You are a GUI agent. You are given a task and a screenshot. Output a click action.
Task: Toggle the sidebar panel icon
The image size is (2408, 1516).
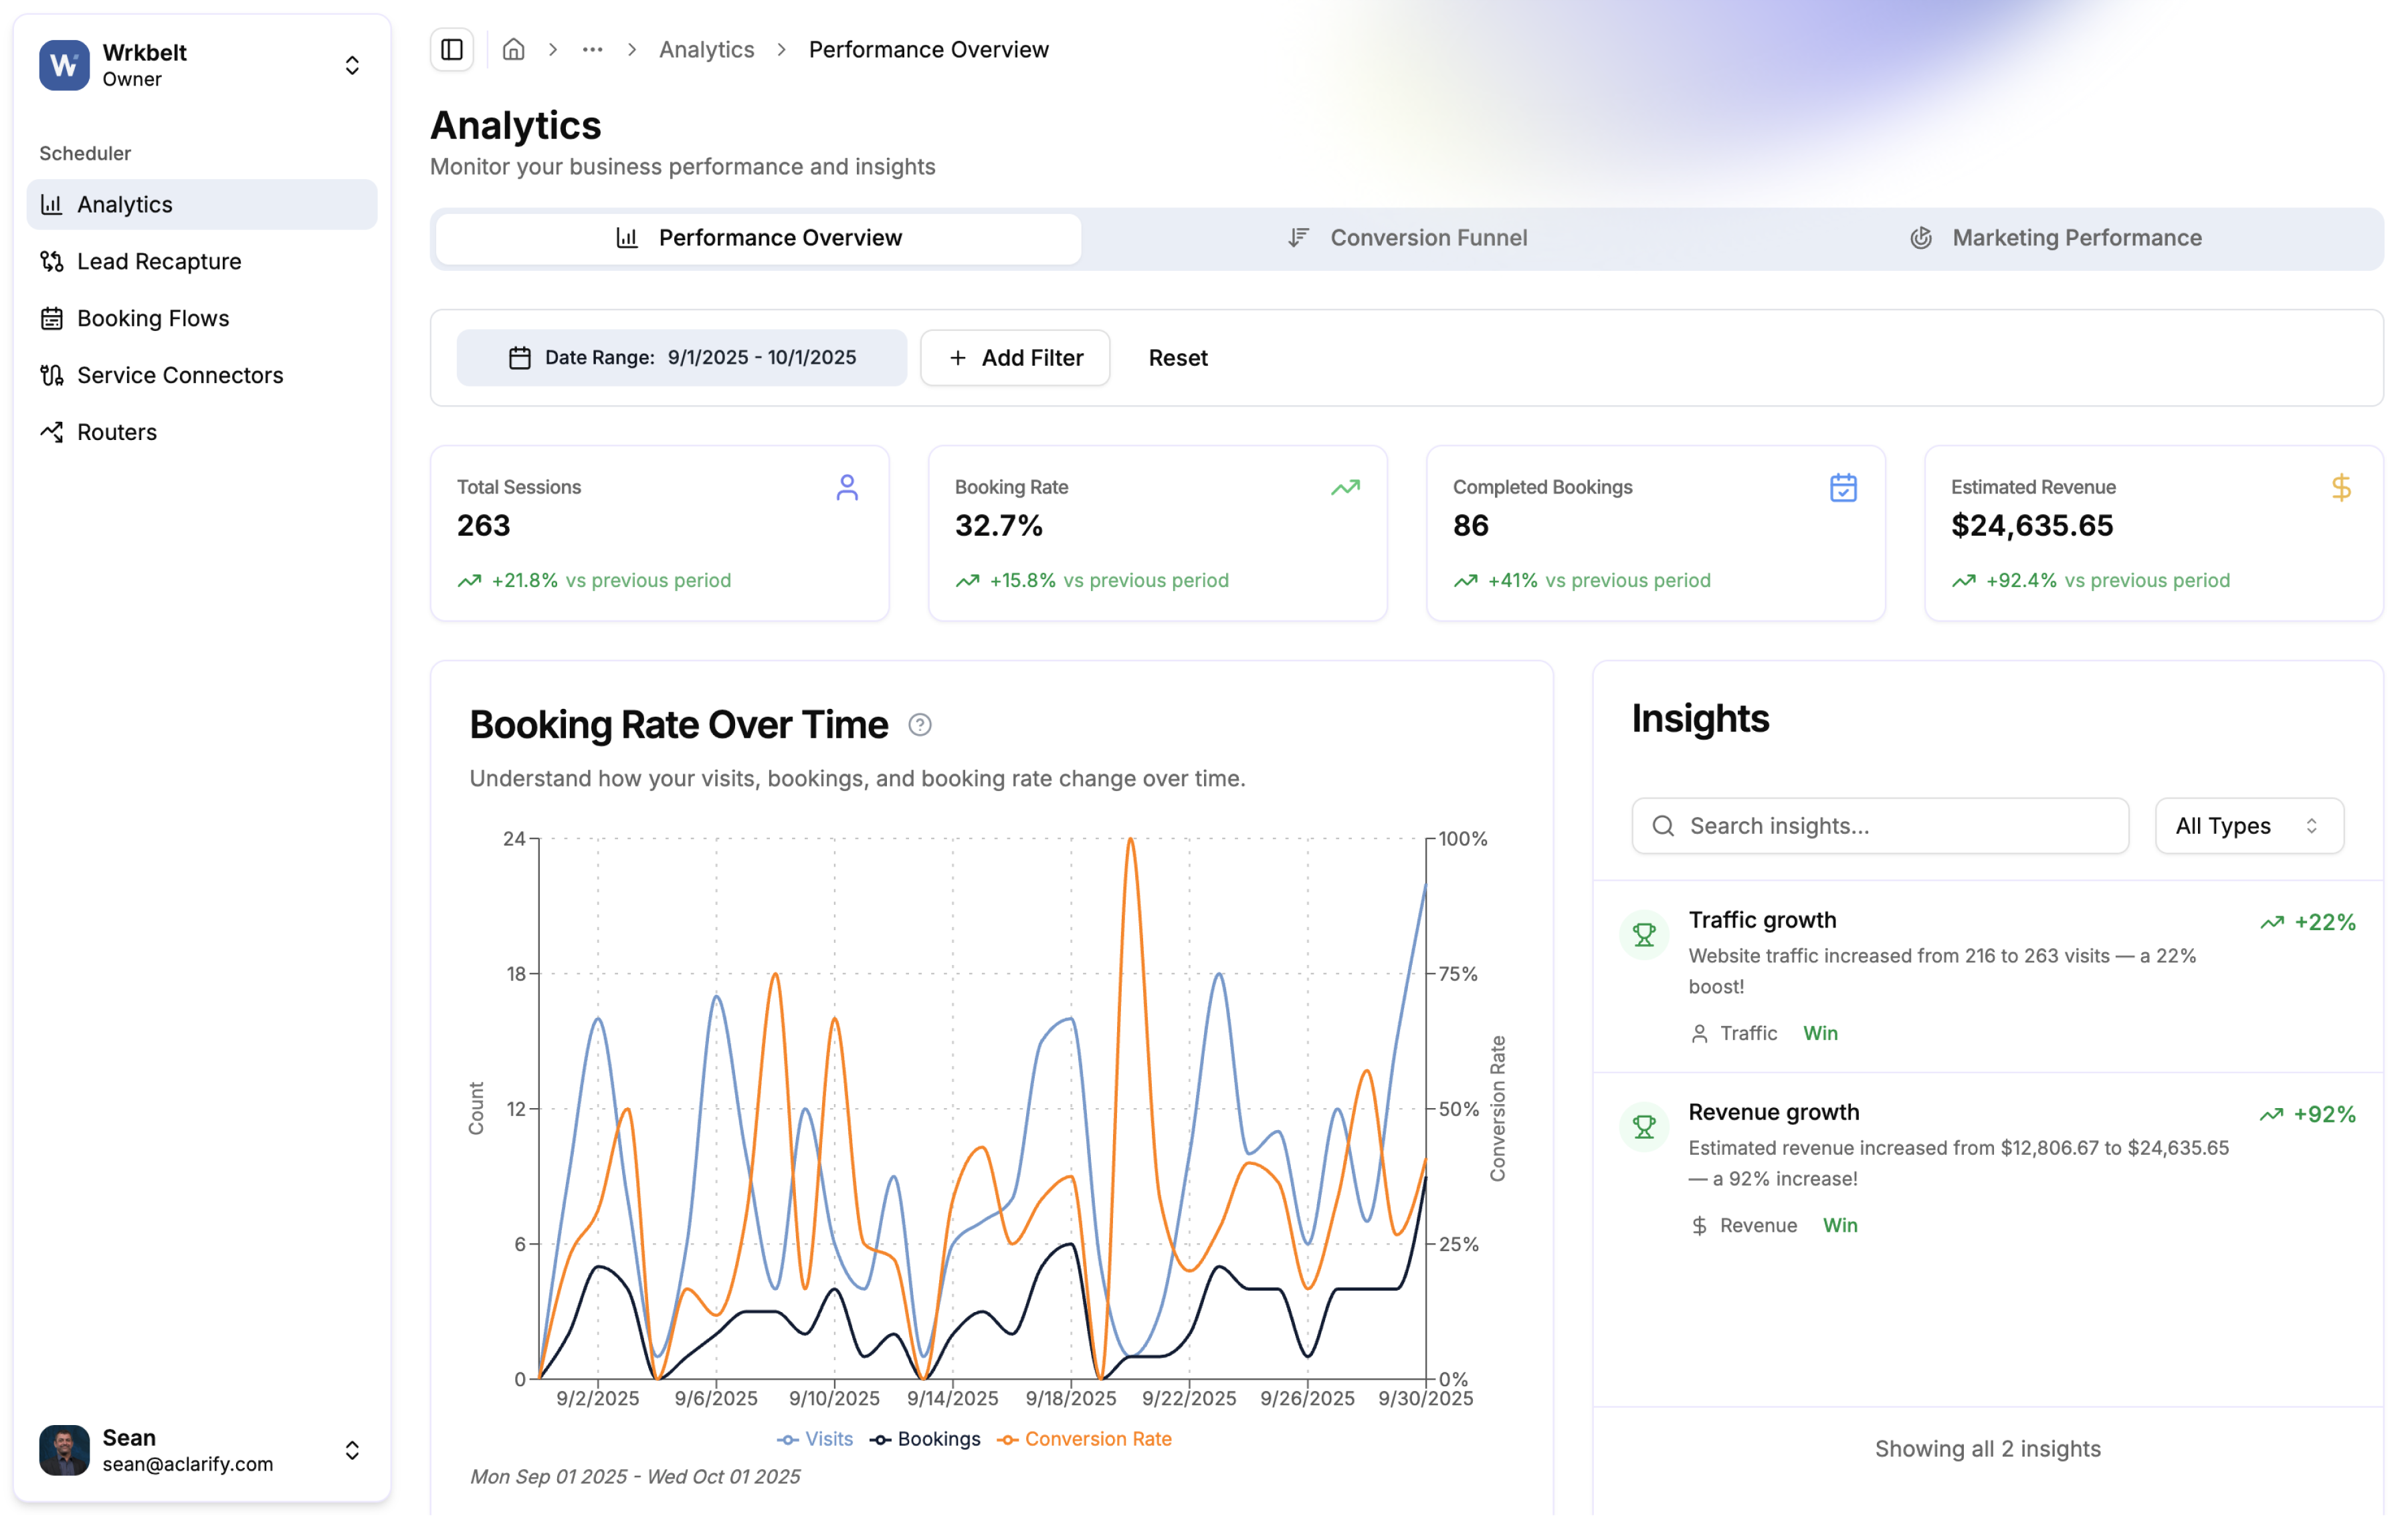pos(452,49)
